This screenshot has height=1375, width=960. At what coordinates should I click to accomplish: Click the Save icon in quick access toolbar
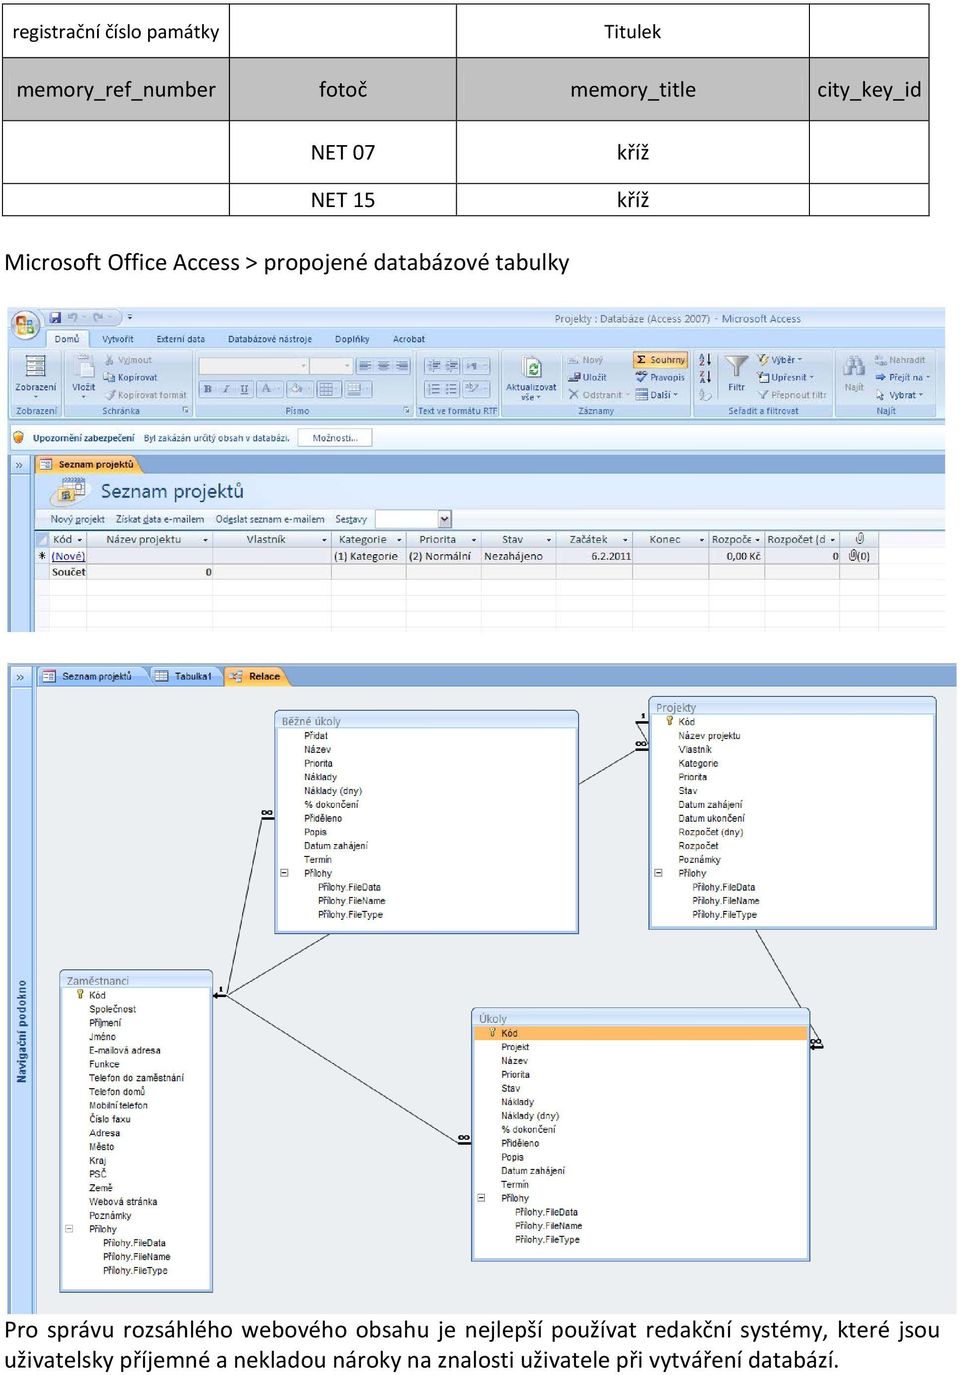pos(56,318)
